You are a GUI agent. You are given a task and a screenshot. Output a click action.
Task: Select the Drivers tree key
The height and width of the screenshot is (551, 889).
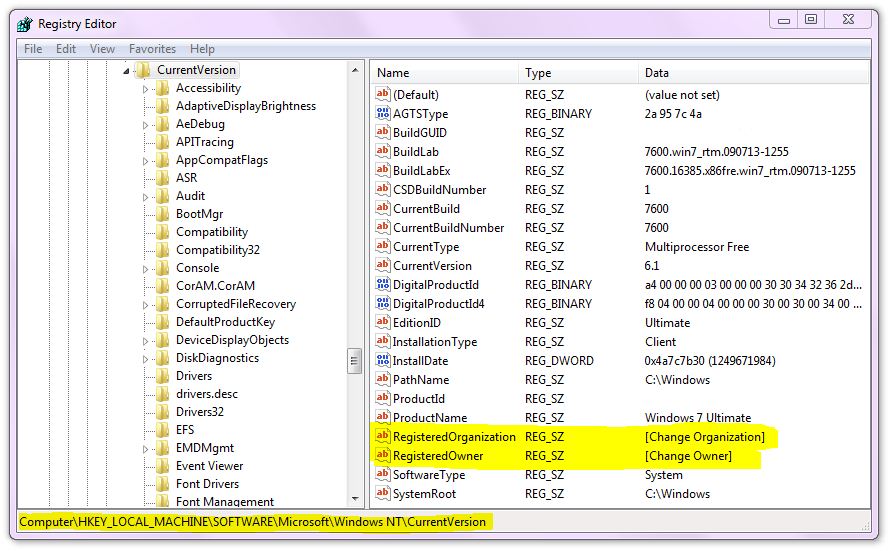[x=194, y=376]
